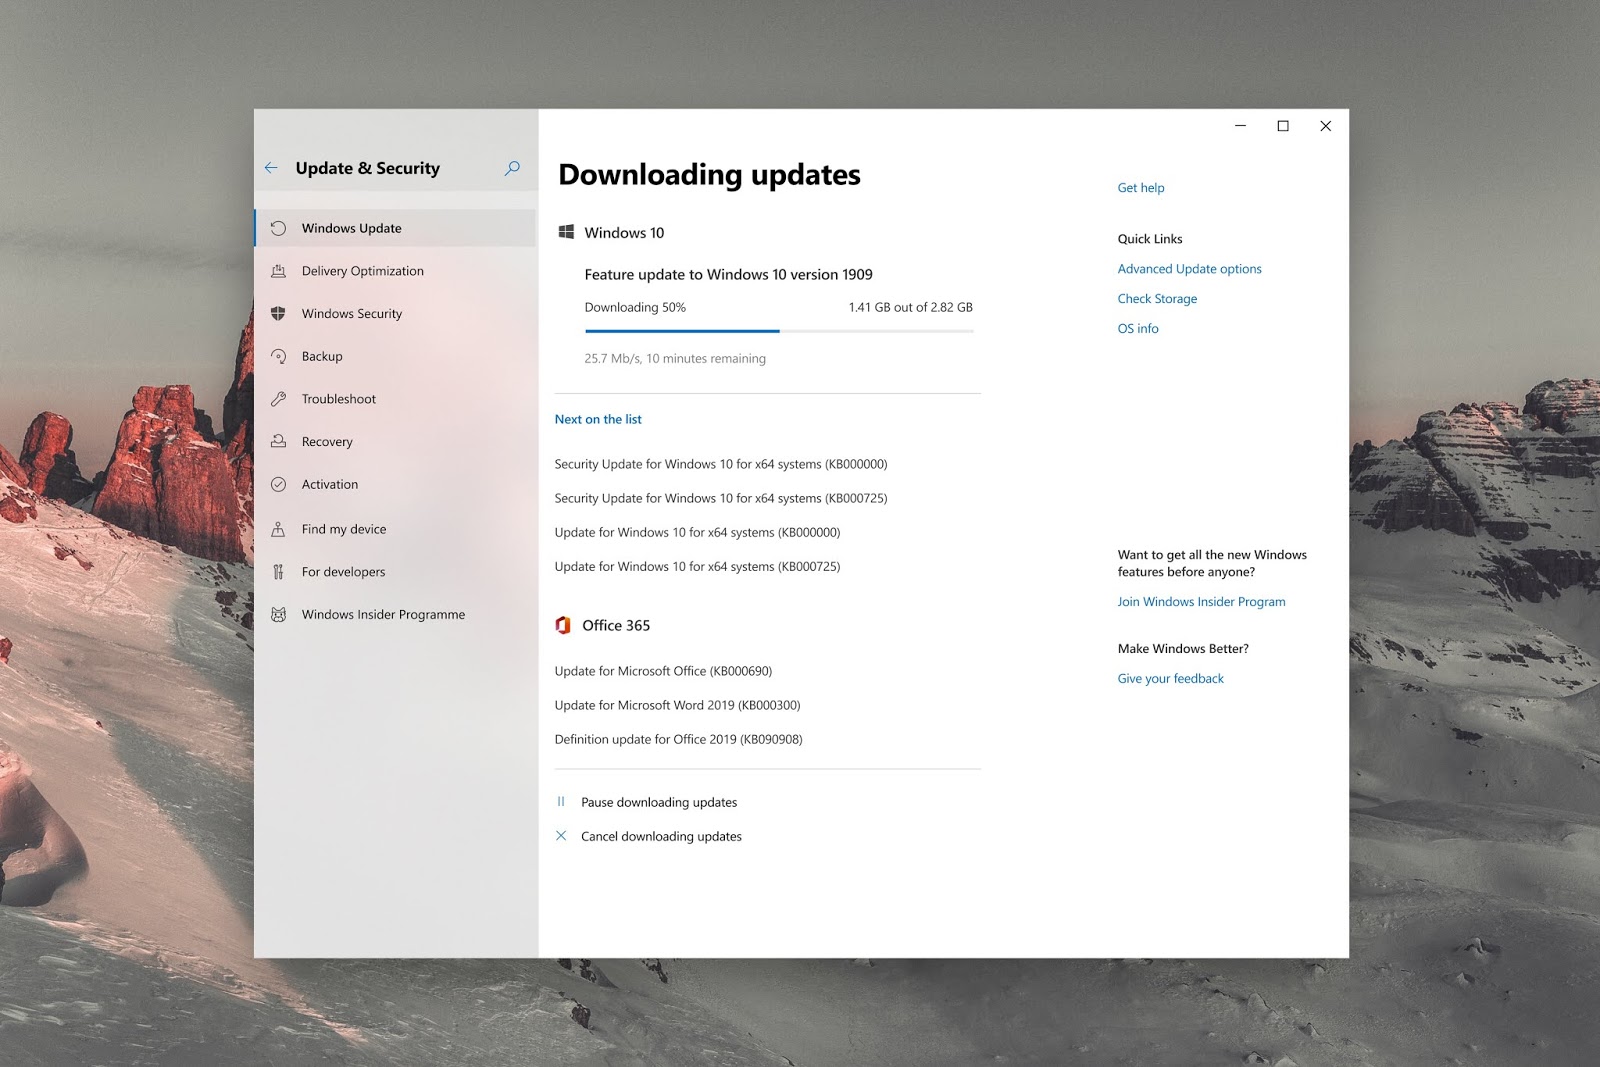
Task: Click Give your feedback link
Action: [x=1170, y=679]
